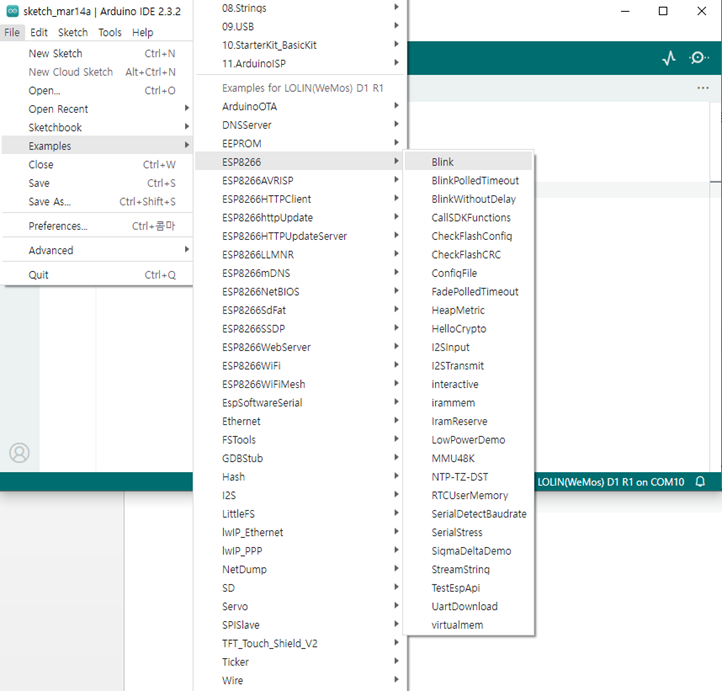The image size is (722, 691).
Task: Expand the Advanced submenu
Action: point(97,250)
